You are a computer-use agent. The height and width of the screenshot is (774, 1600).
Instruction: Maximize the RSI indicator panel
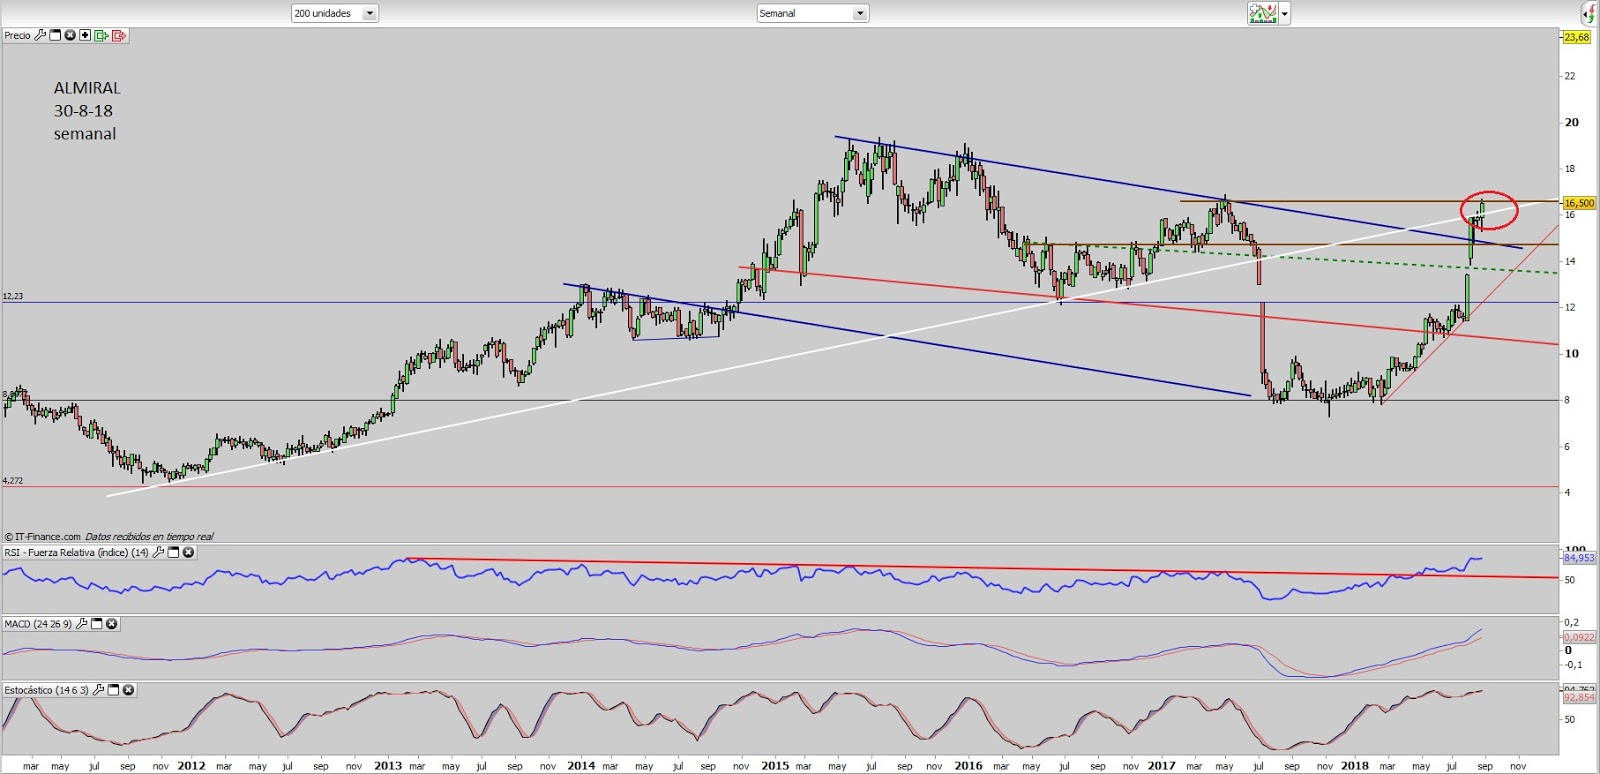(173, 552)
